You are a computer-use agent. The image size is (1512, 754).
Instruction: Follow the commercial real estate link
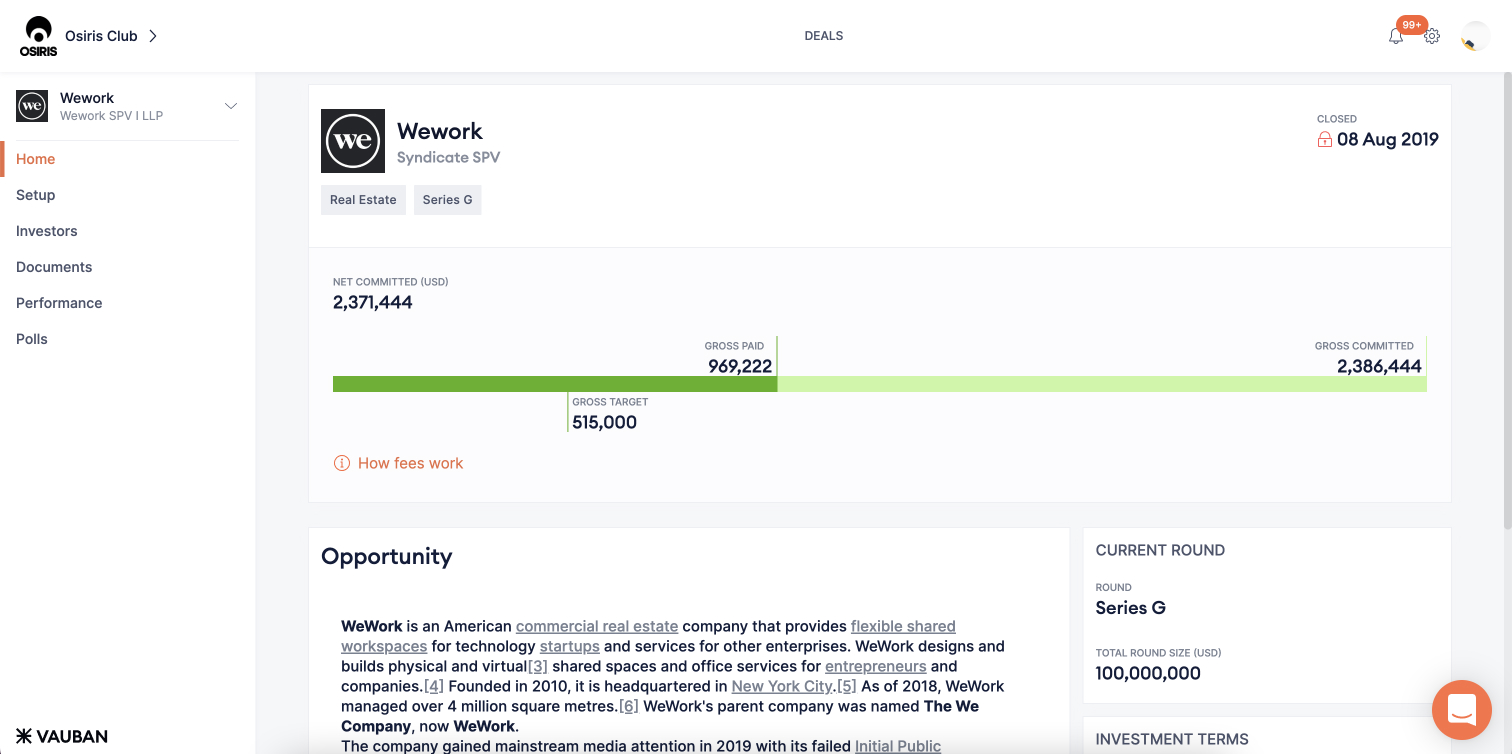(x=597, y=626)
